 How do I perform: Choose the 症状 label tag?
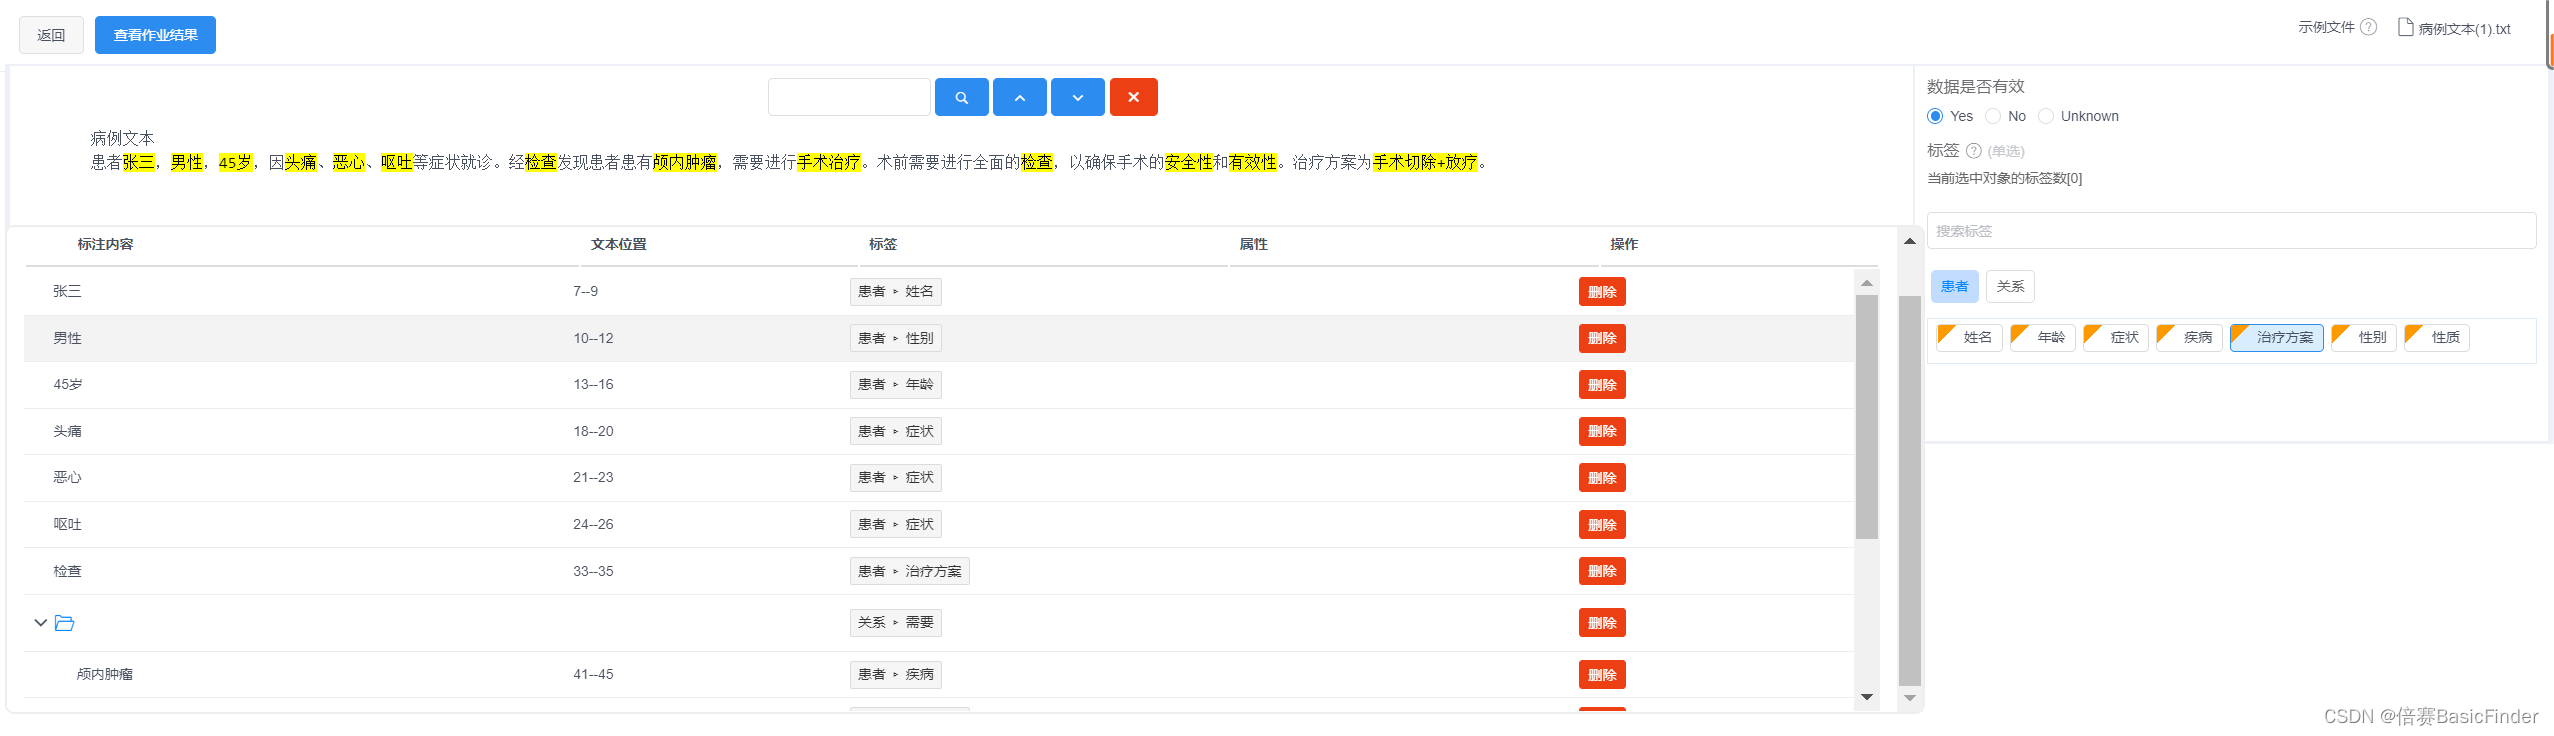pyautogui.click(x=2116, y=338)
